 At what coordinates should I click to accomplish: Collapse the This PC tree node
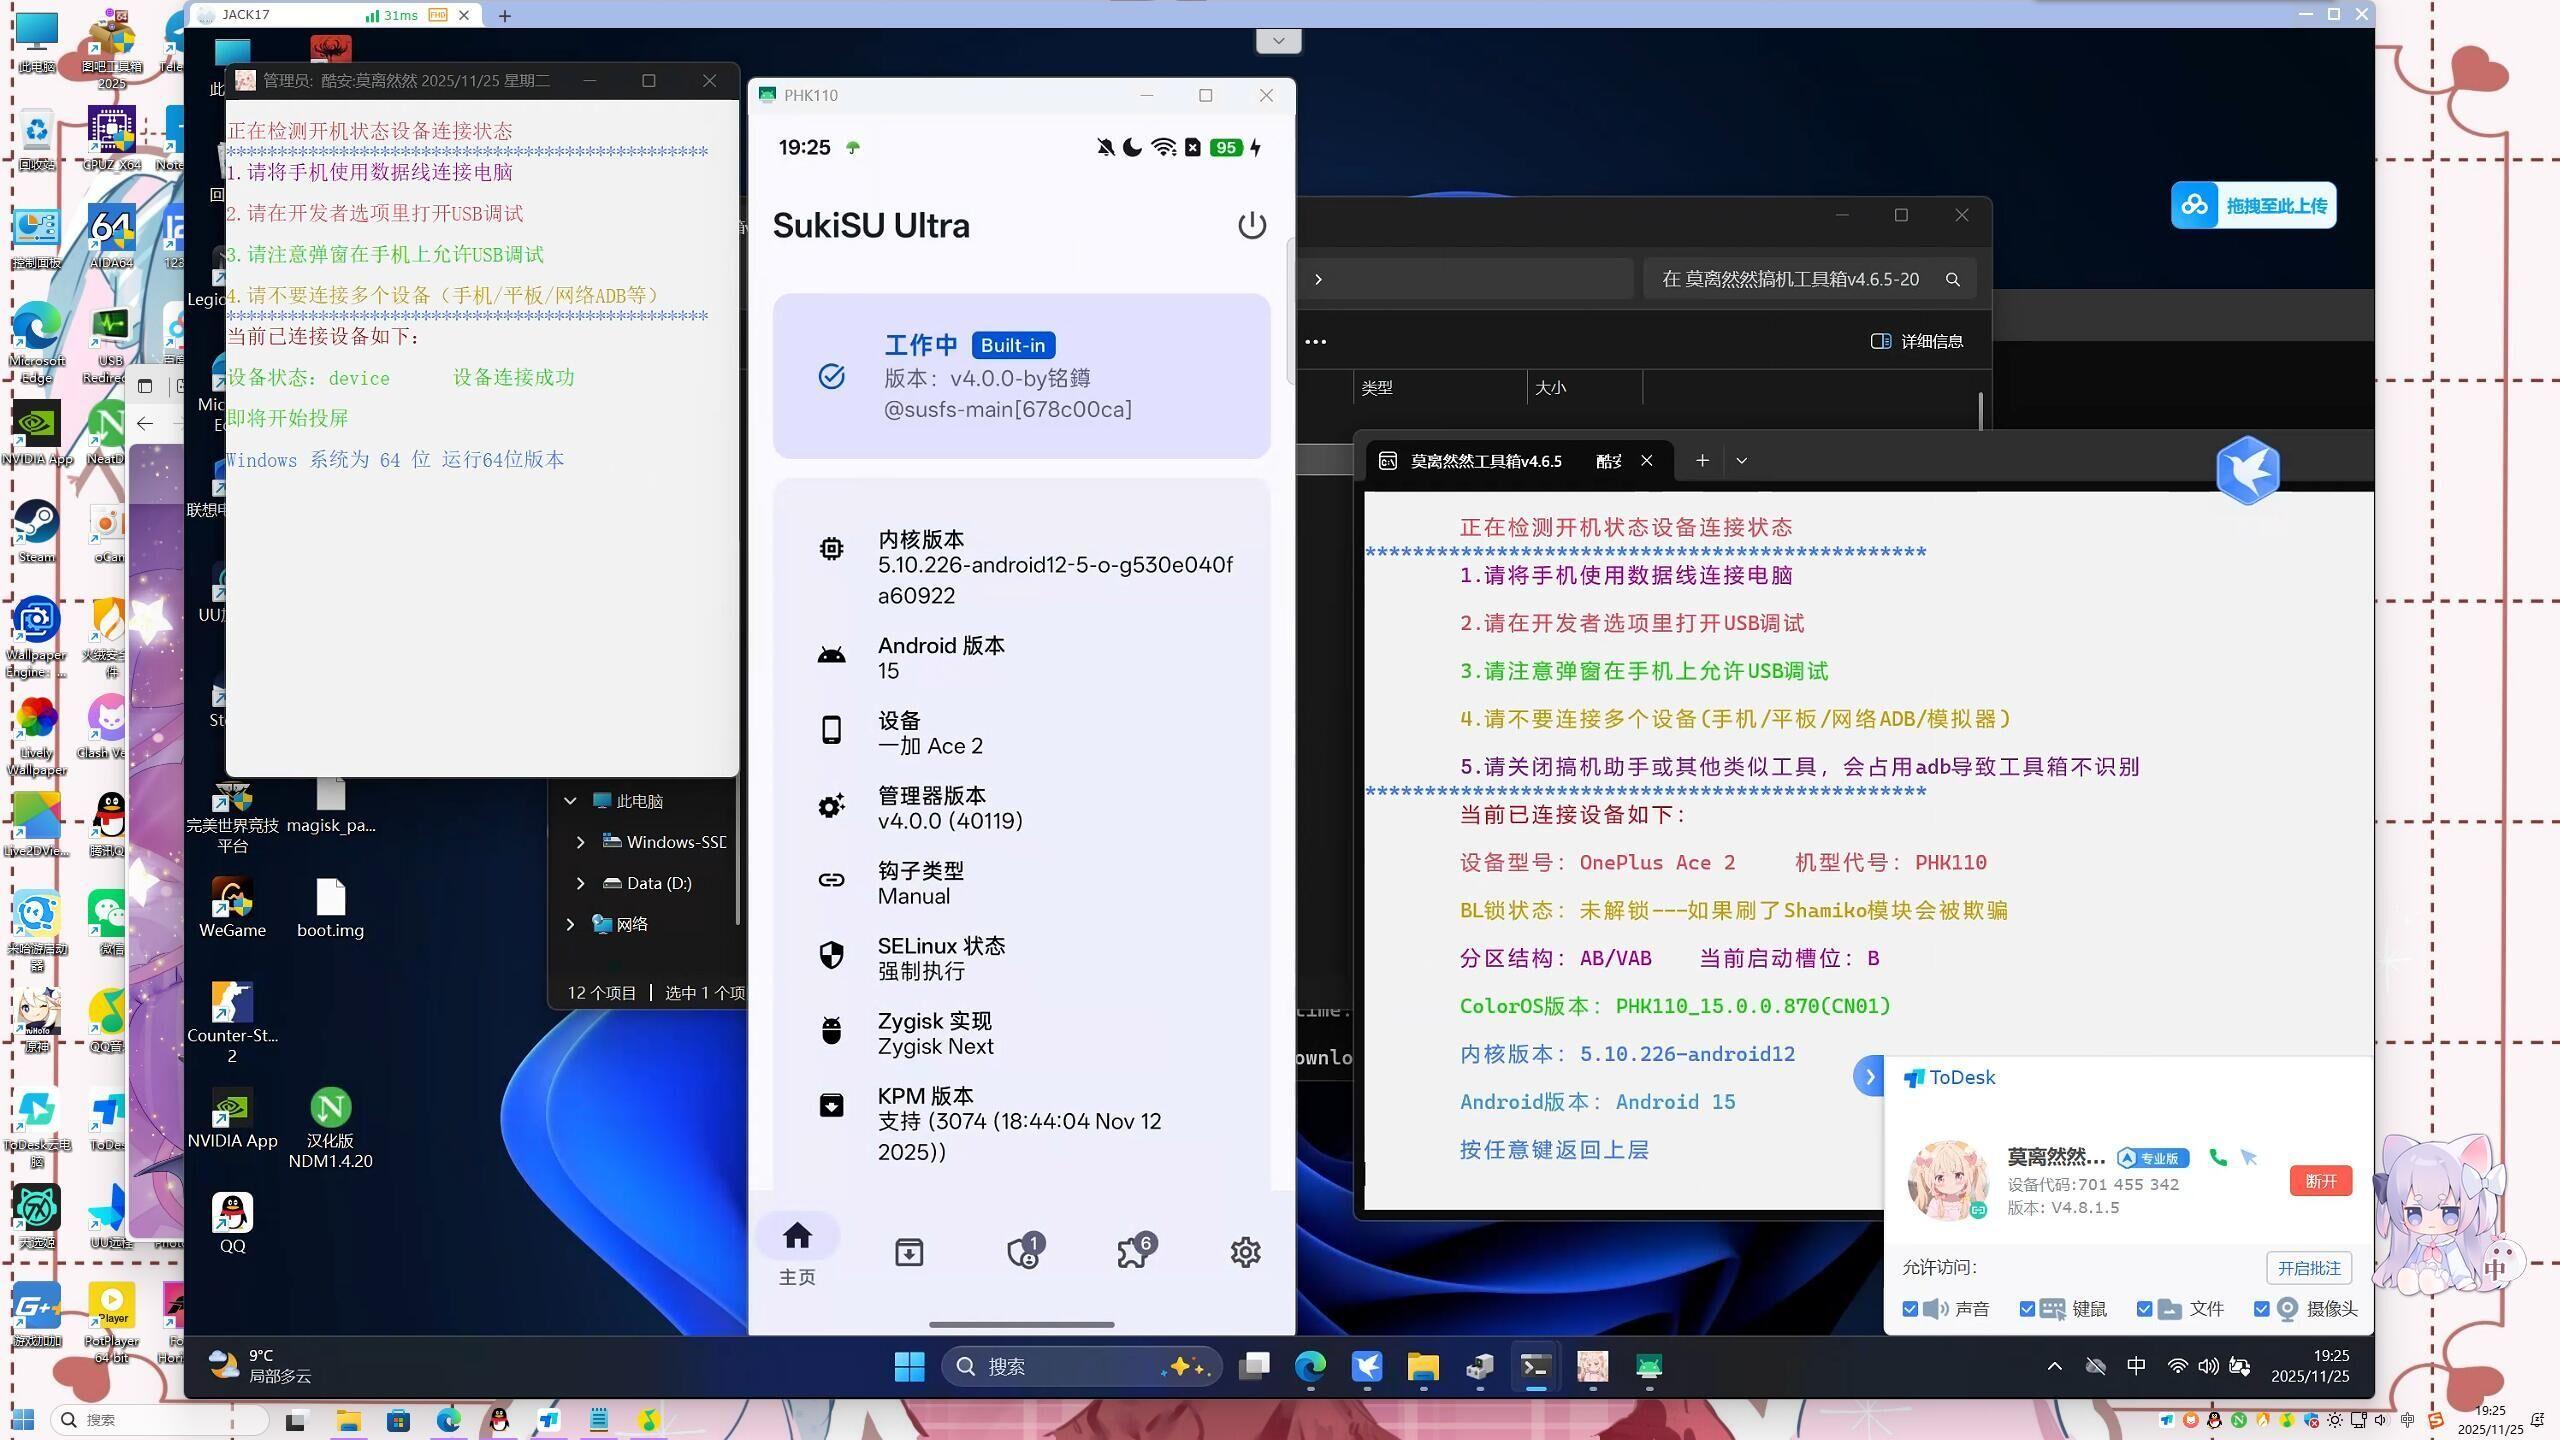[x=570, y=801]
